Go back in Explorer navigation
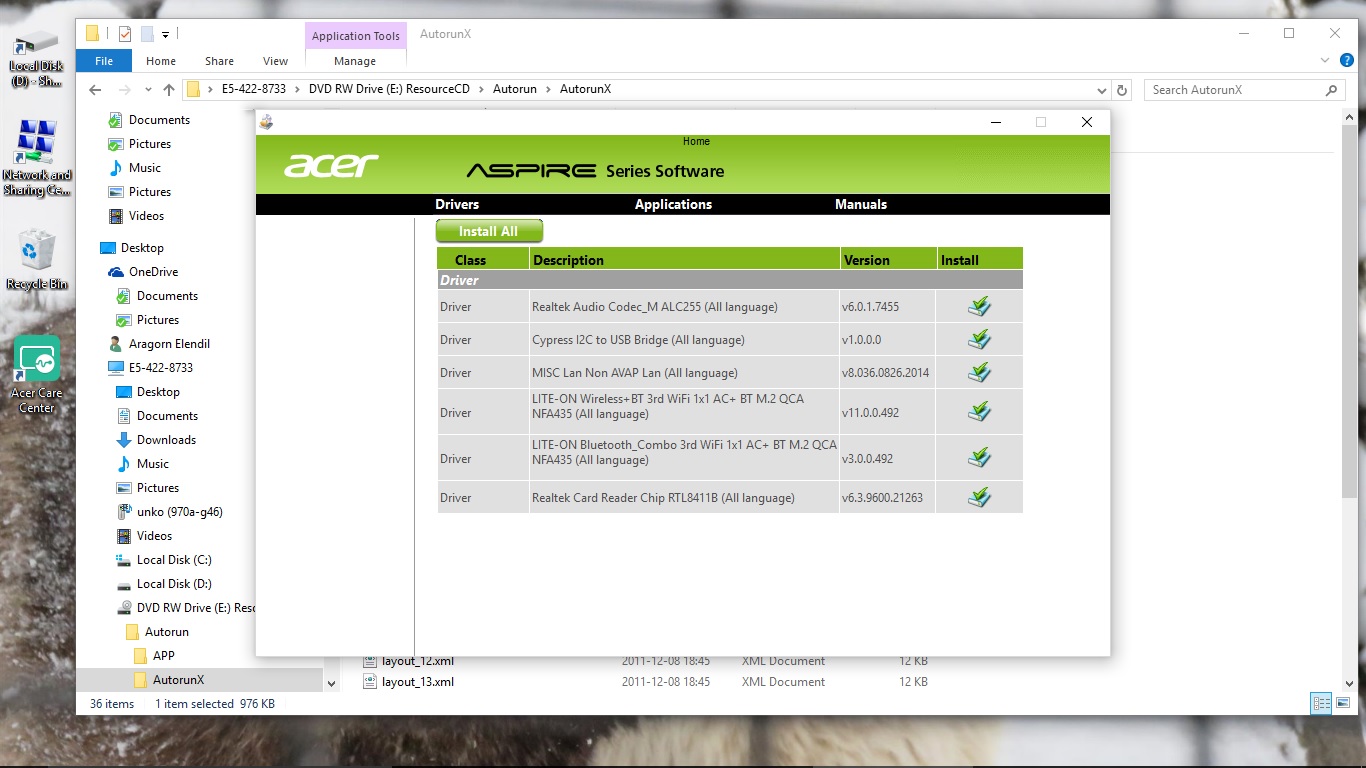The image size is (1366, 768). coord(95,90)
